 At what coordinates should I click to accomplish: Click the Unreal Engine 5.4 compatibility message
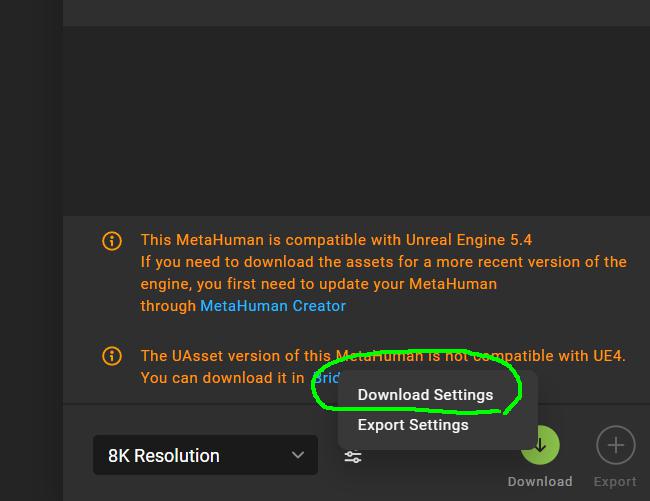pos(336,240)
